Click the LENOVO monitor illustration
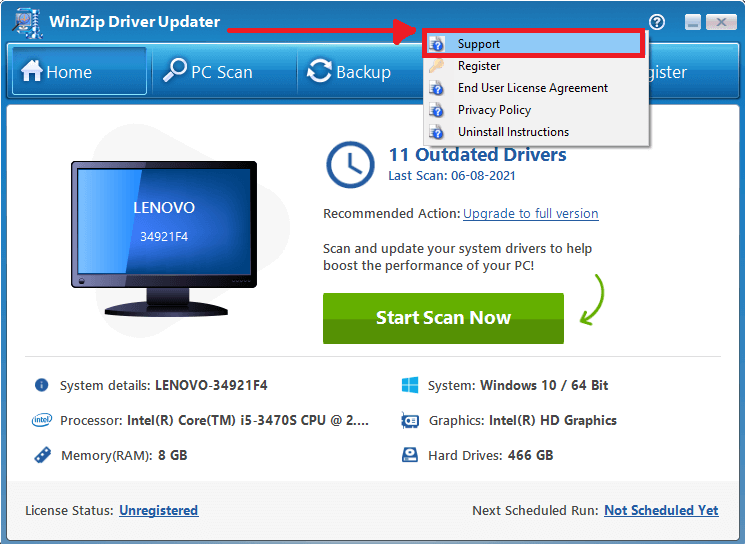745x544 pixels. click(164, 239)
